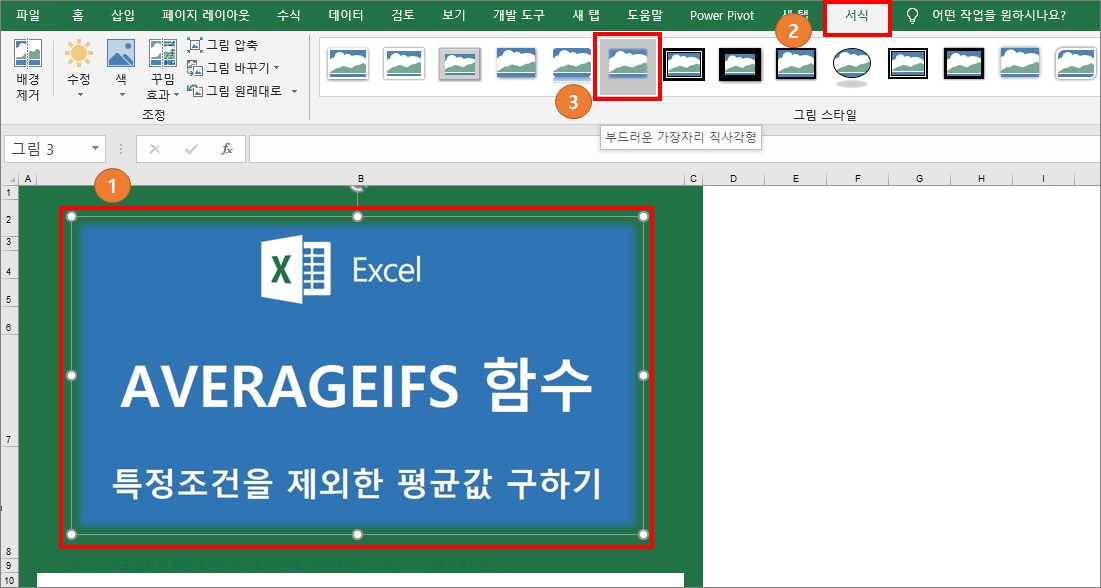Switch to the 보기 tab

[454, 15]
